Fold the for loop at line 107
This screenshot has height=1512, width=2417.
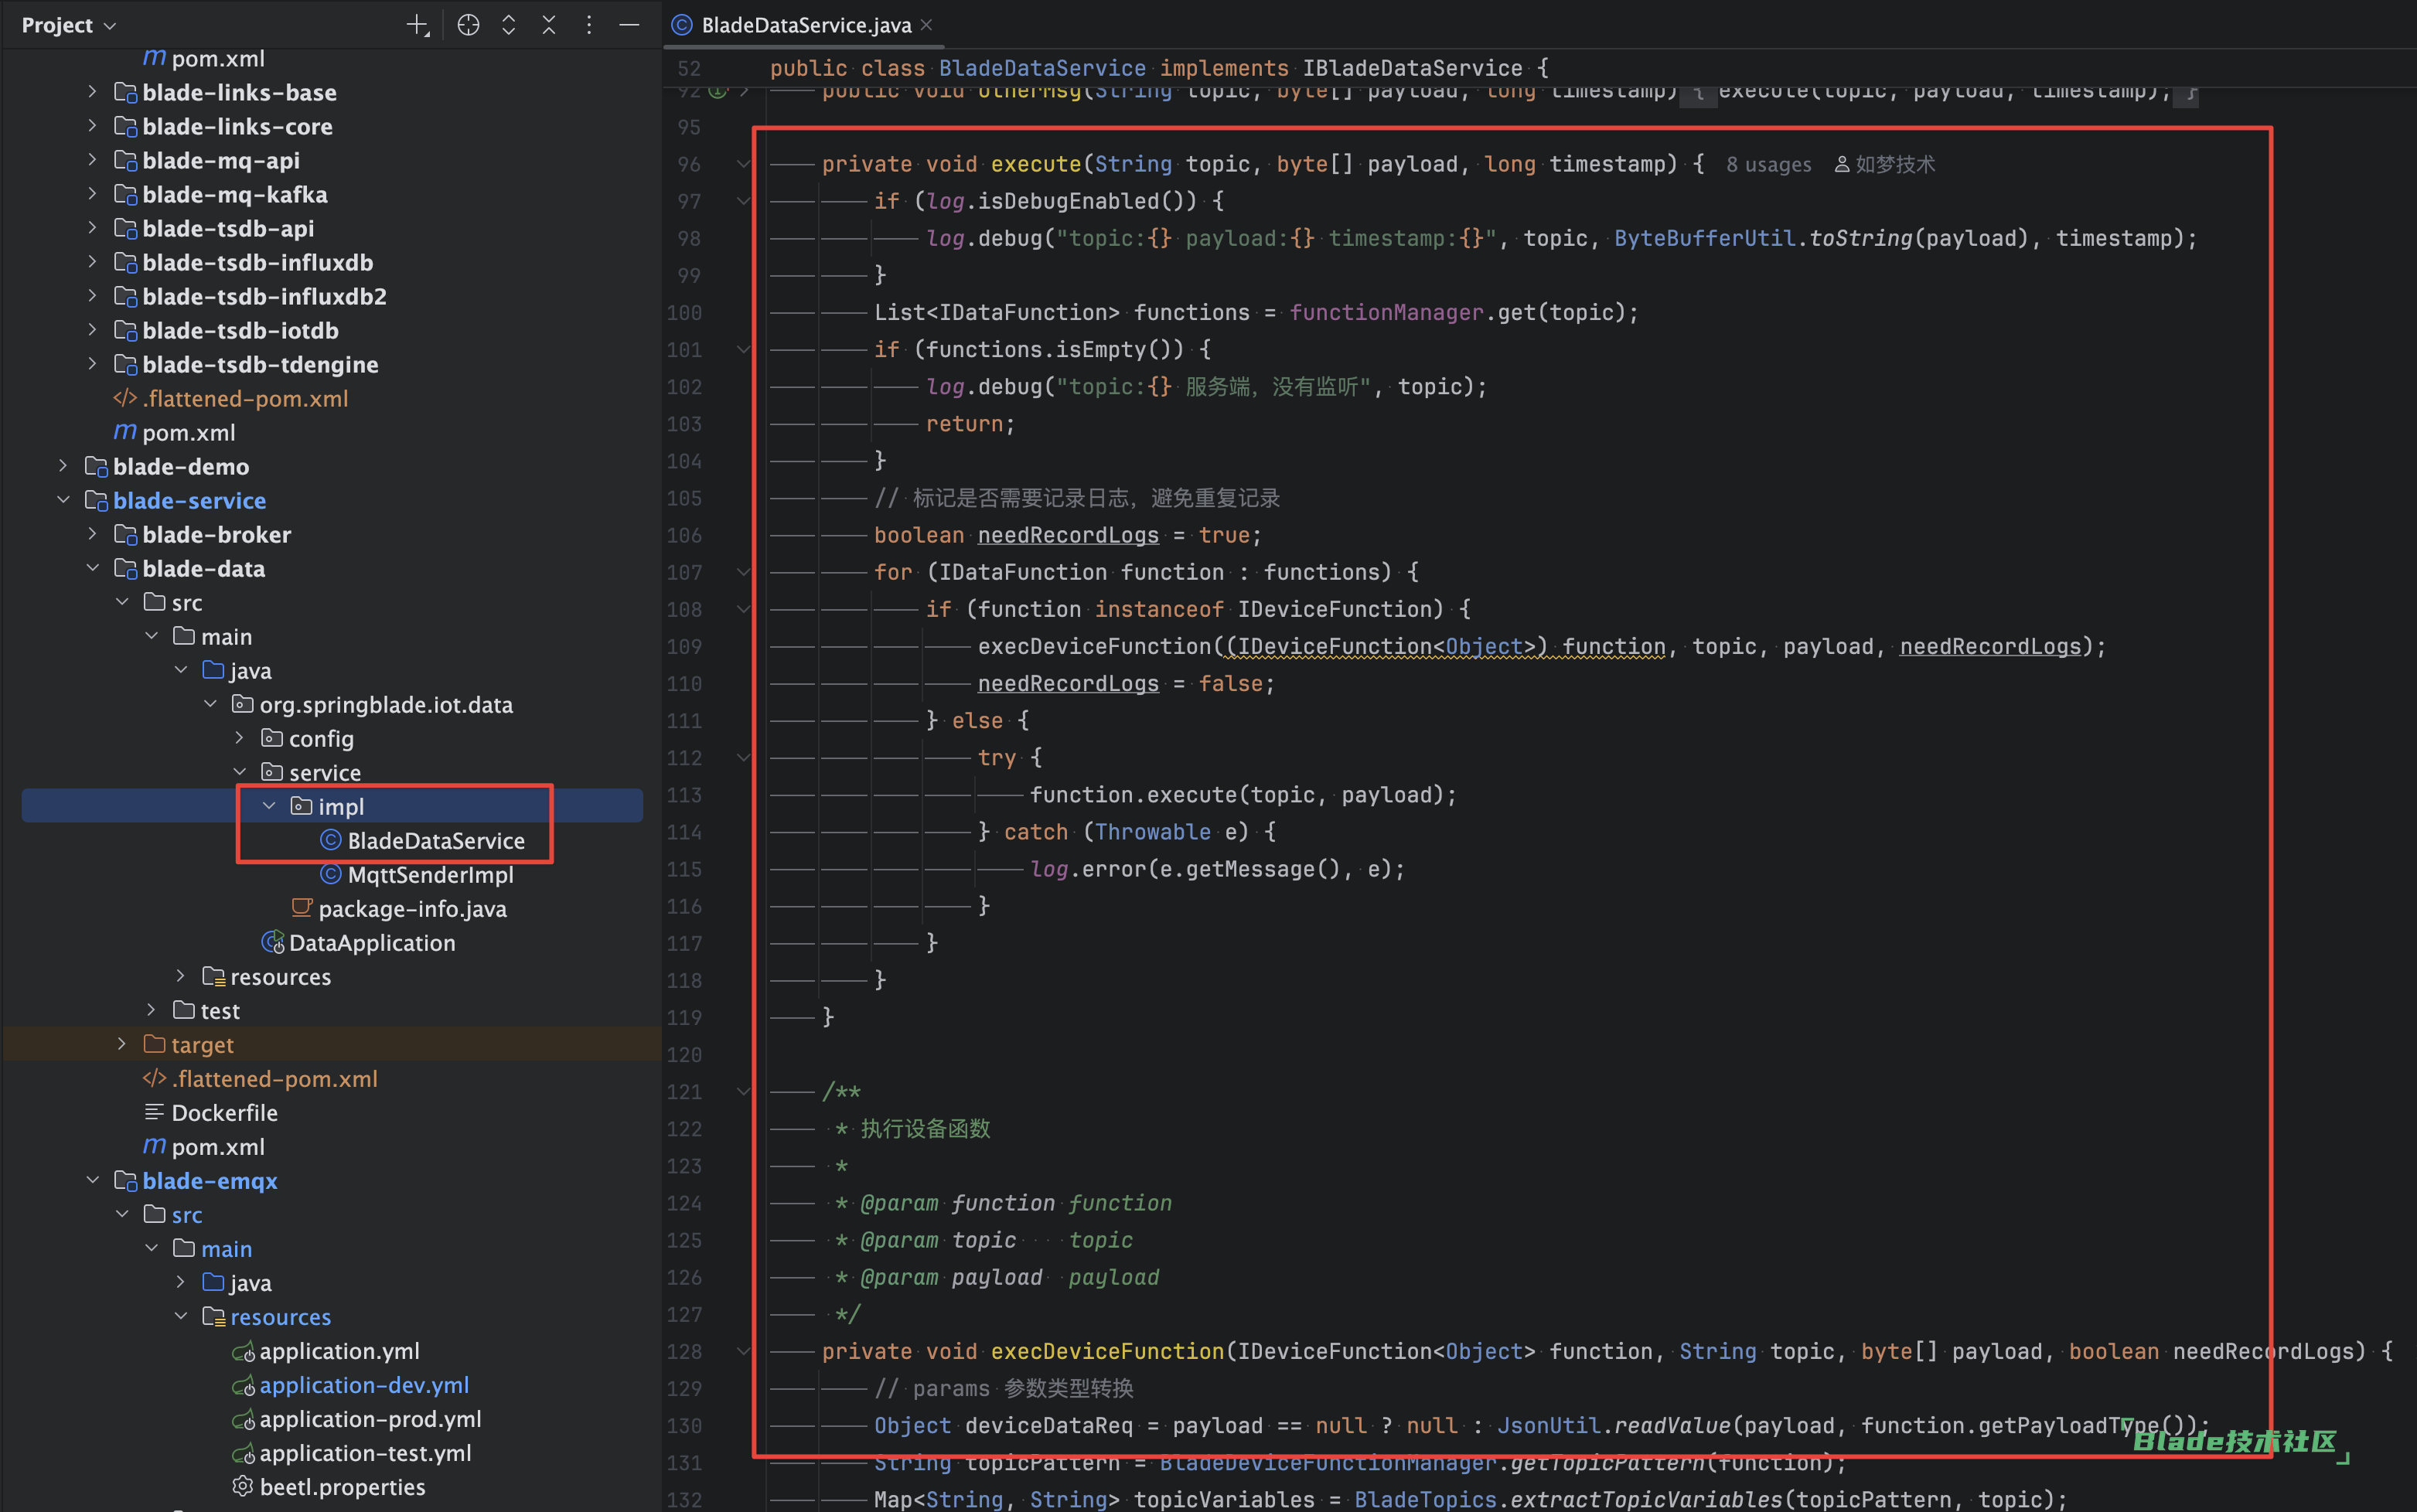pyautogui.click(x=743, y=572)
